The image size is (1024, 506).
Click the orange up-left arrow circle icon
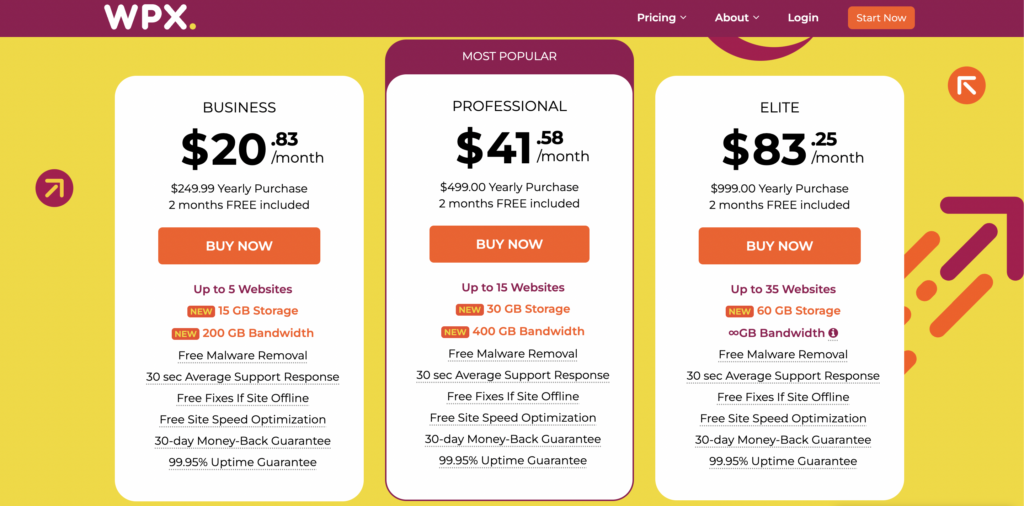coord(967,86)
